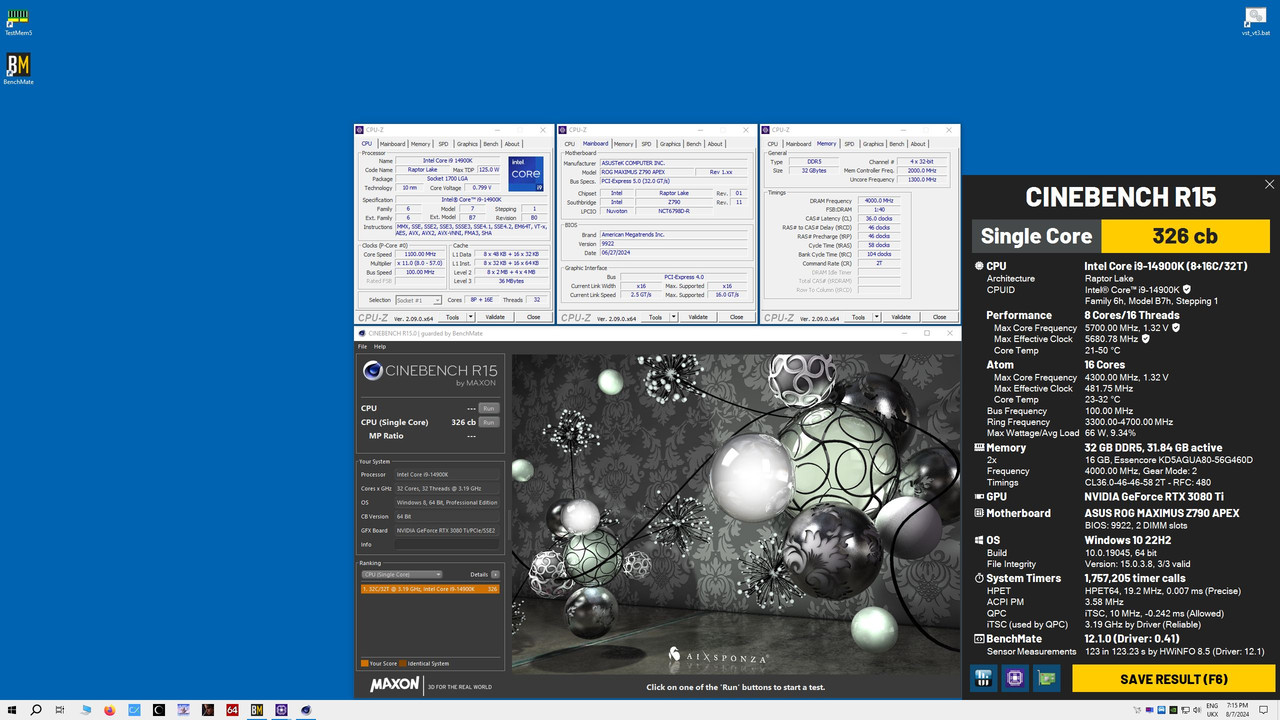Viewport: 1280px width, 720px height.
Task: Click Close button in first CPU-Z window
Action: pyautogui.click(x=533, y=317)
